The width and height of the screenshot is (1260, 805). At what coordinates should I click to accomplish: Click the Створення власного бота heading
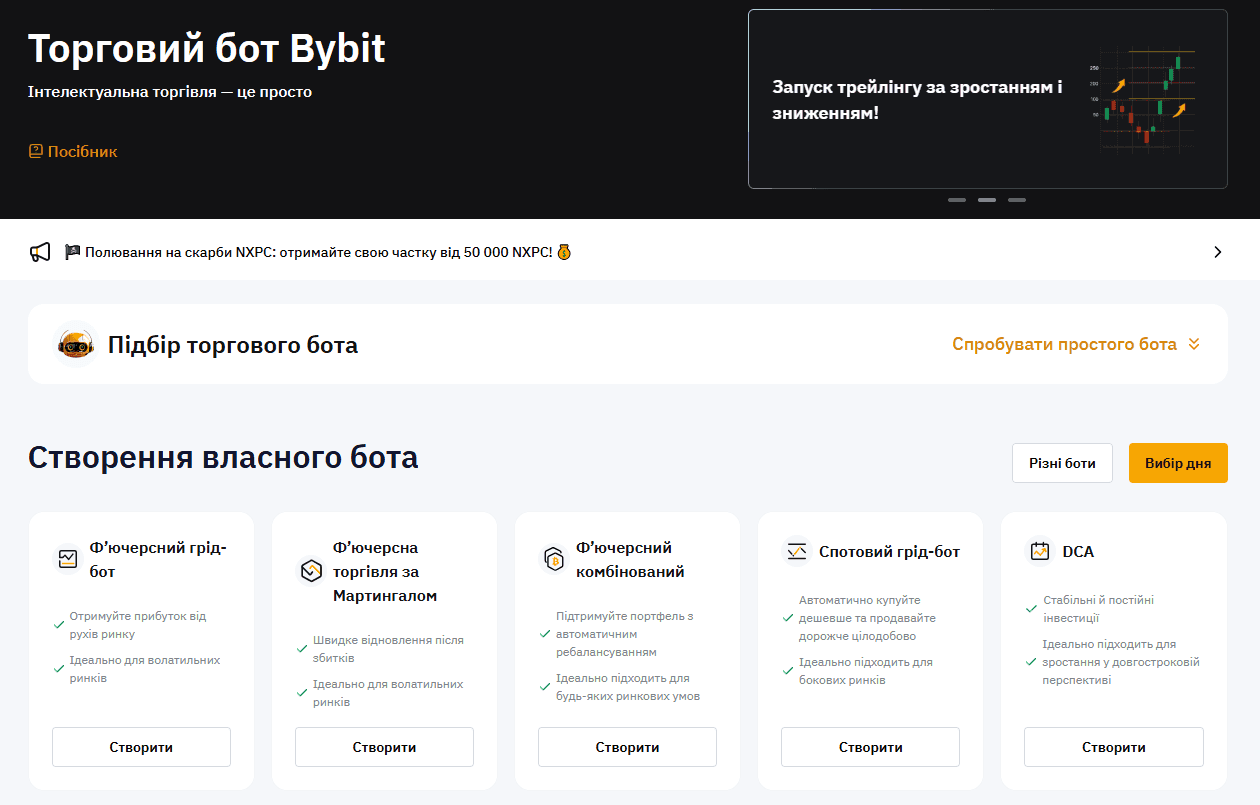[223, 458]
